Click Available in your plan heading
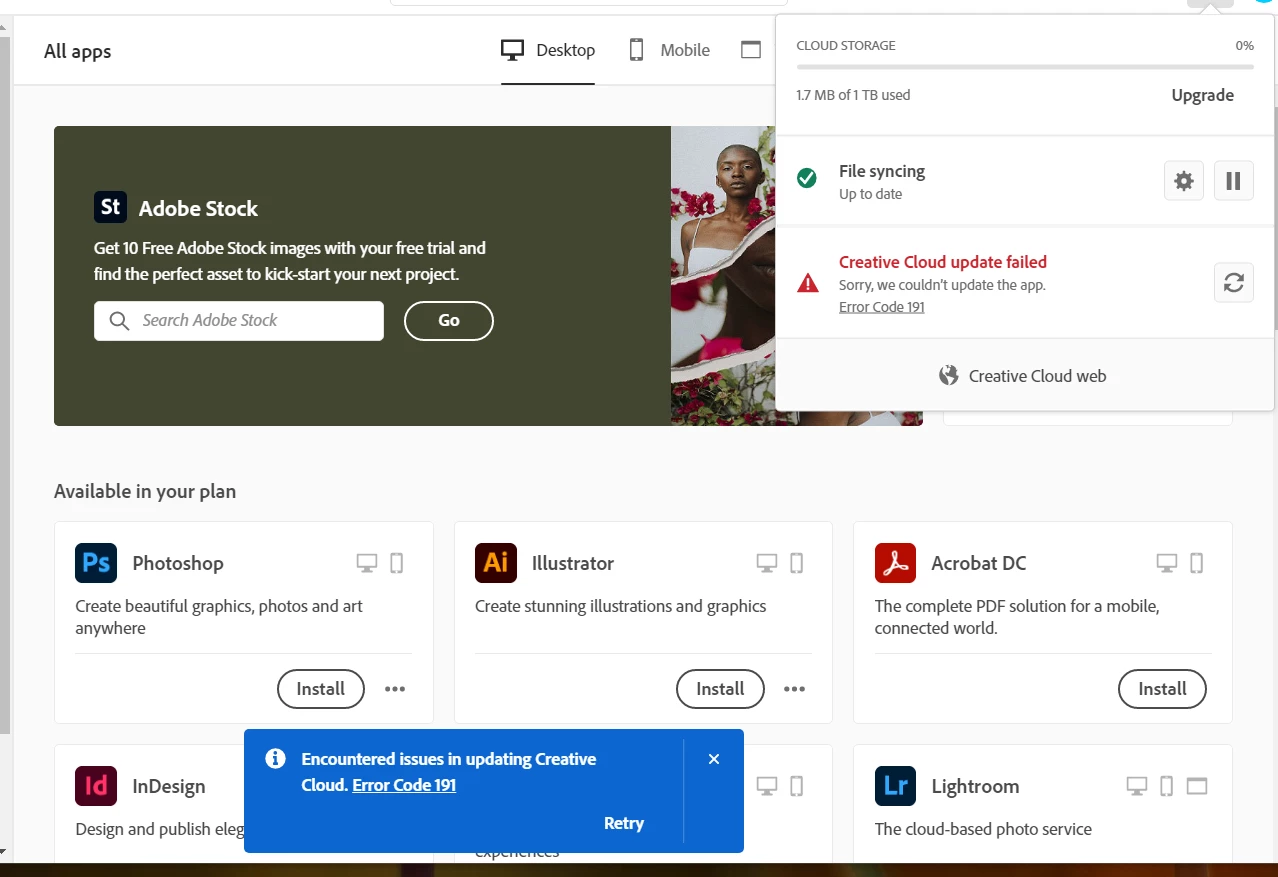This screenshot has height=877, width=1278. pyautogui.click(x=145, y=491)
